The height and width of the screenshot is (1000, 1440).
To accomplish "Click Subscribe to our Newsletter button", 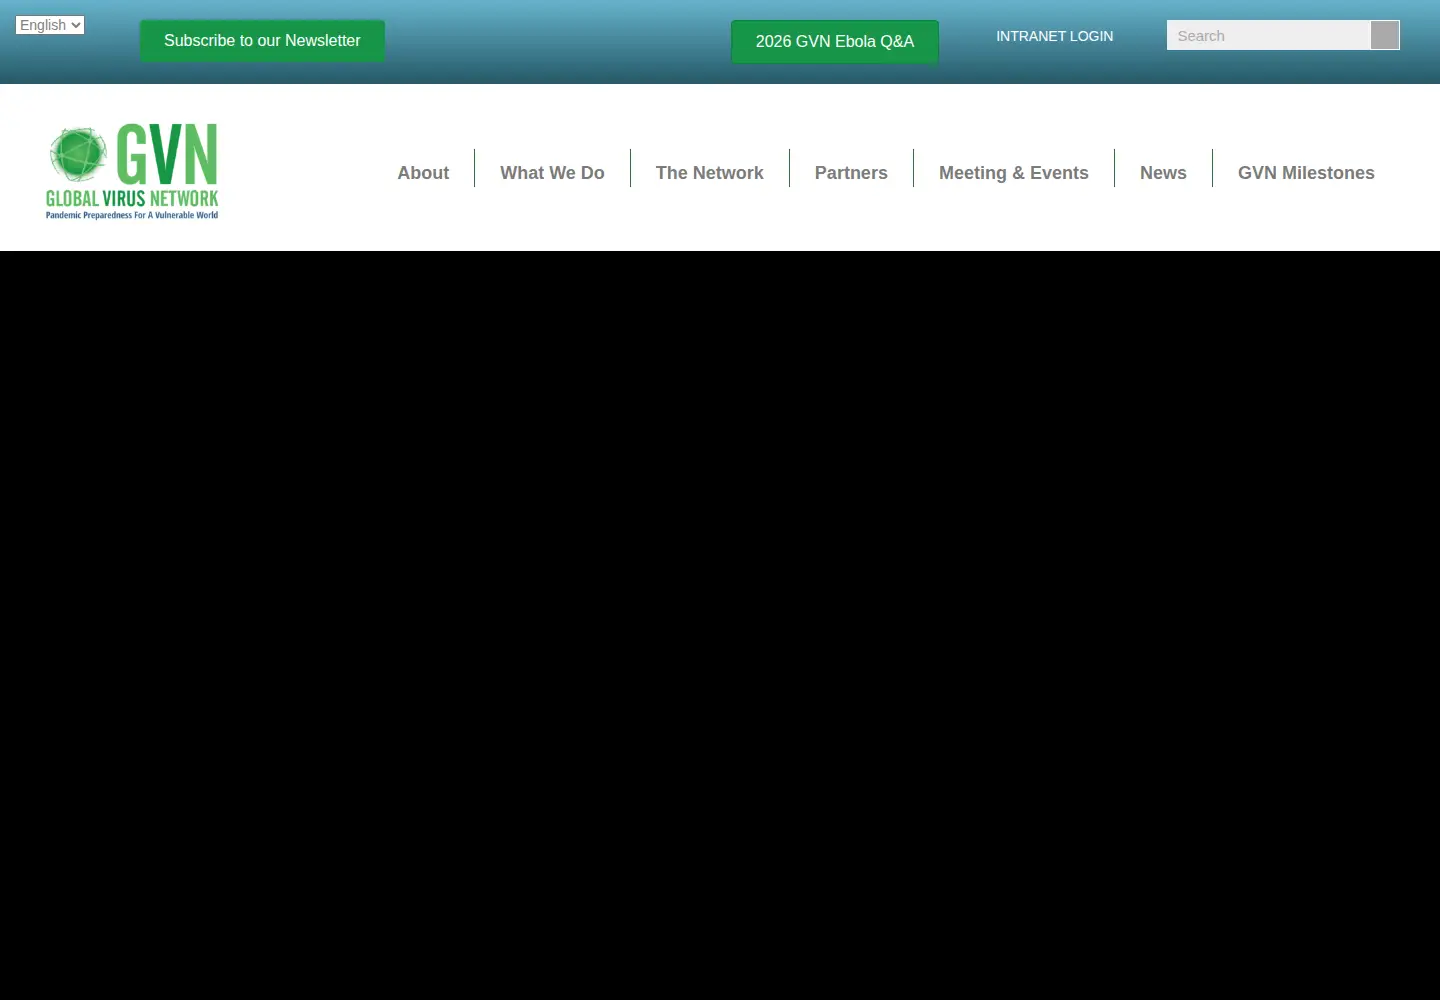I will tap(262, 41).
